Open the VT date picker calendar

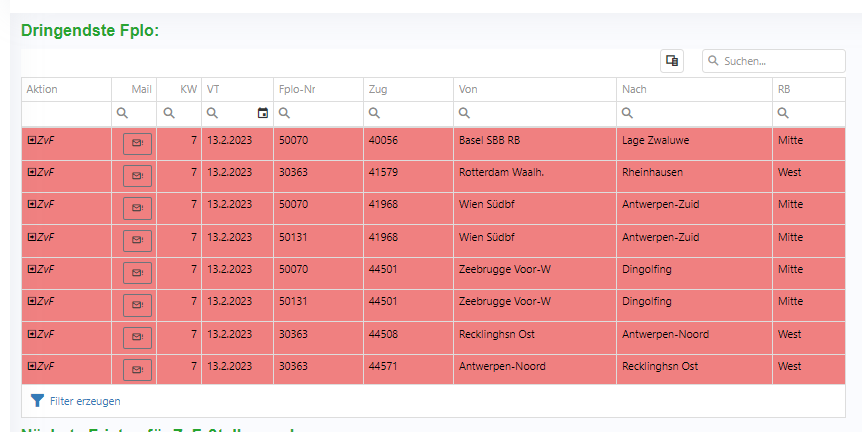pyautogui.click(x=263, y=114)
